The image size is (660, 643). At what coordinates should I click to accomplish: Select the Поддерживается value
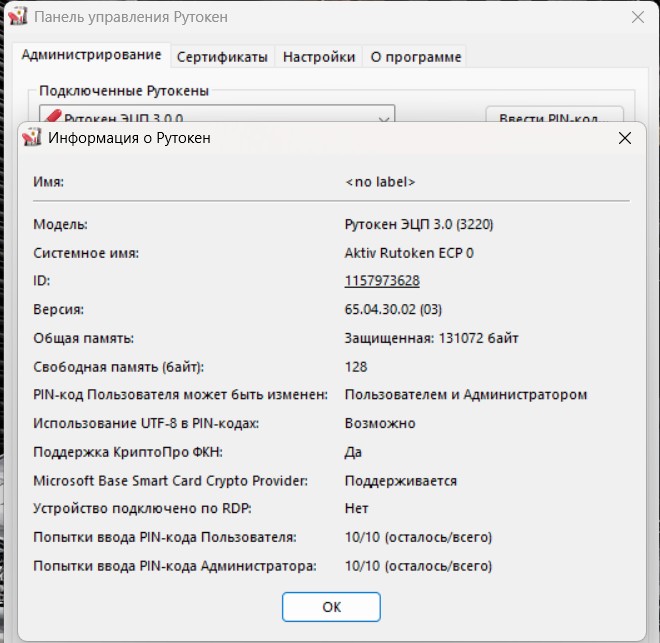click(401, 481)
